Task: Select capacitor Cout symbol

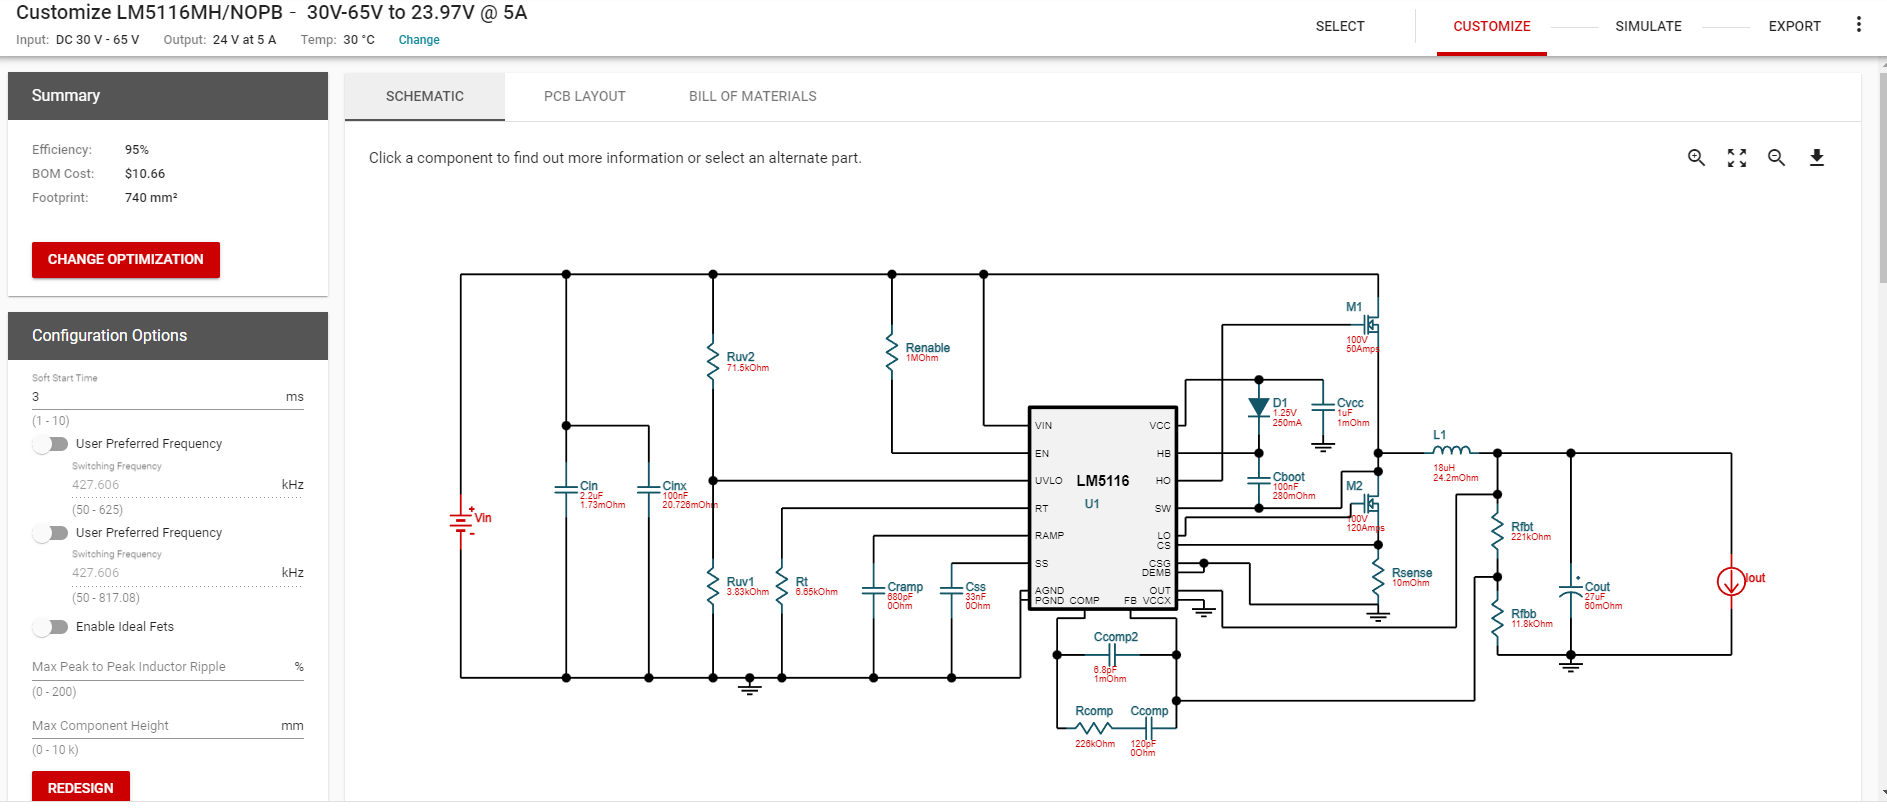Action: (x=1571, y=590)
